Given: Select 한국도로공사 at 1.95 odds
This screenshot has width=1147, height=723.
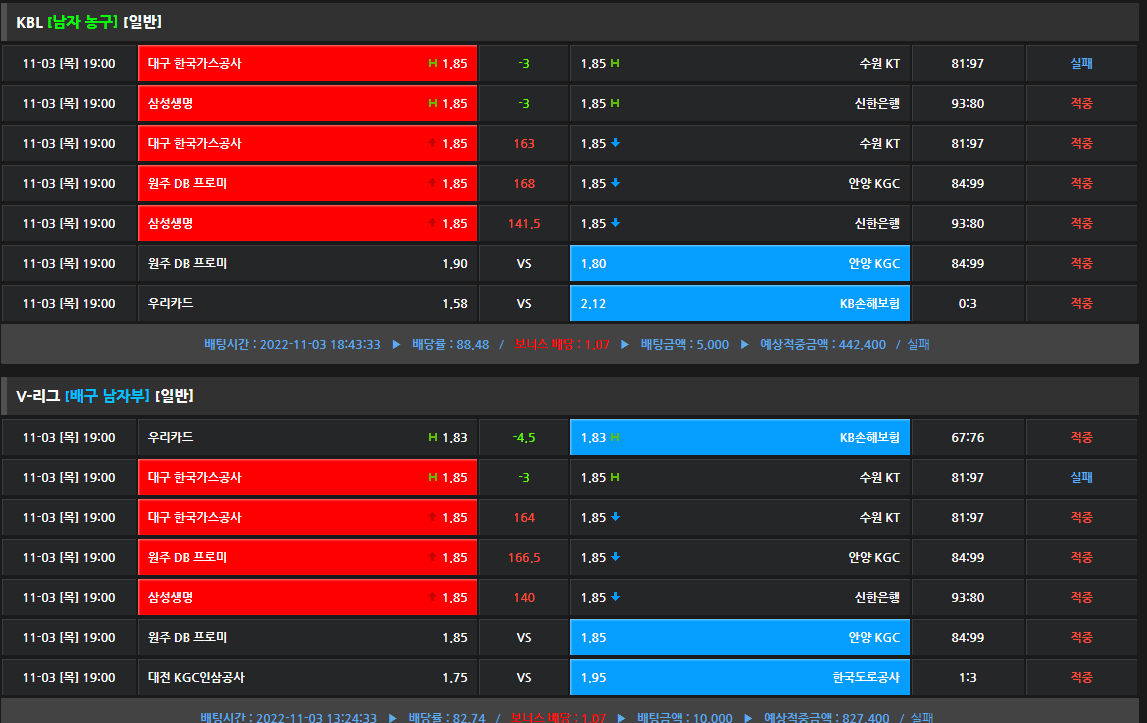Looking at the screenshot, I should (x=739, y=678).
